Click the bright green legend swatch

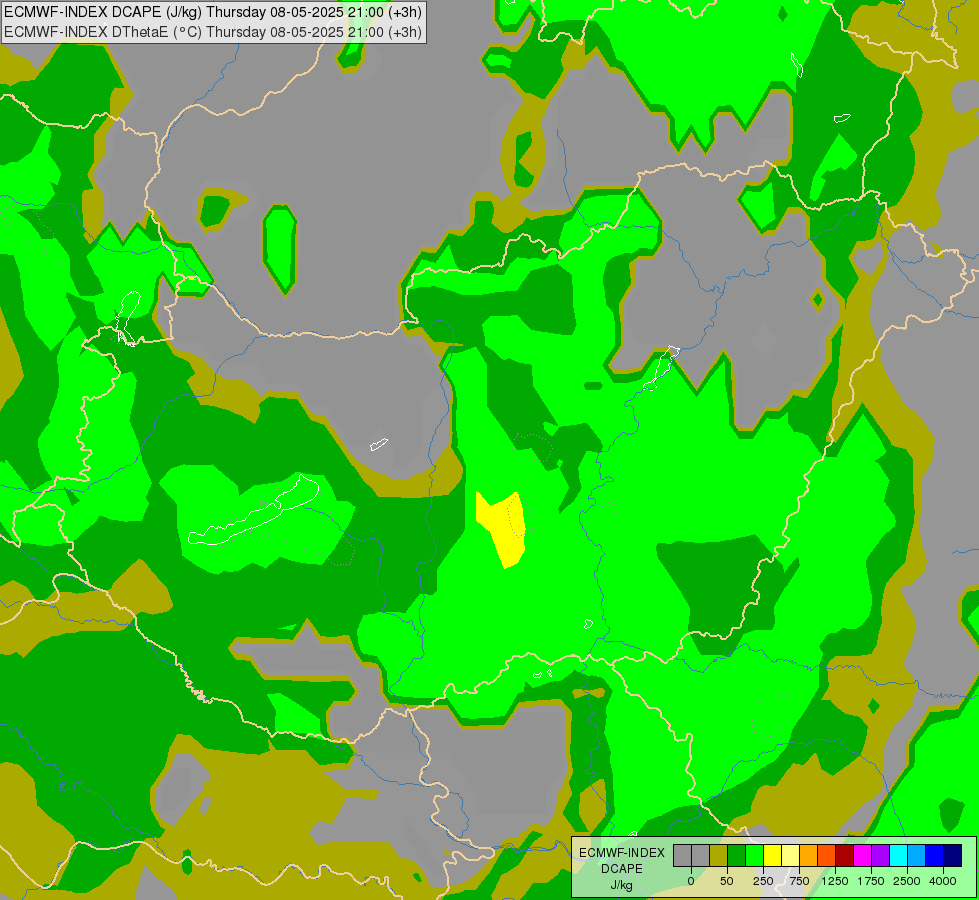point(755,856)
